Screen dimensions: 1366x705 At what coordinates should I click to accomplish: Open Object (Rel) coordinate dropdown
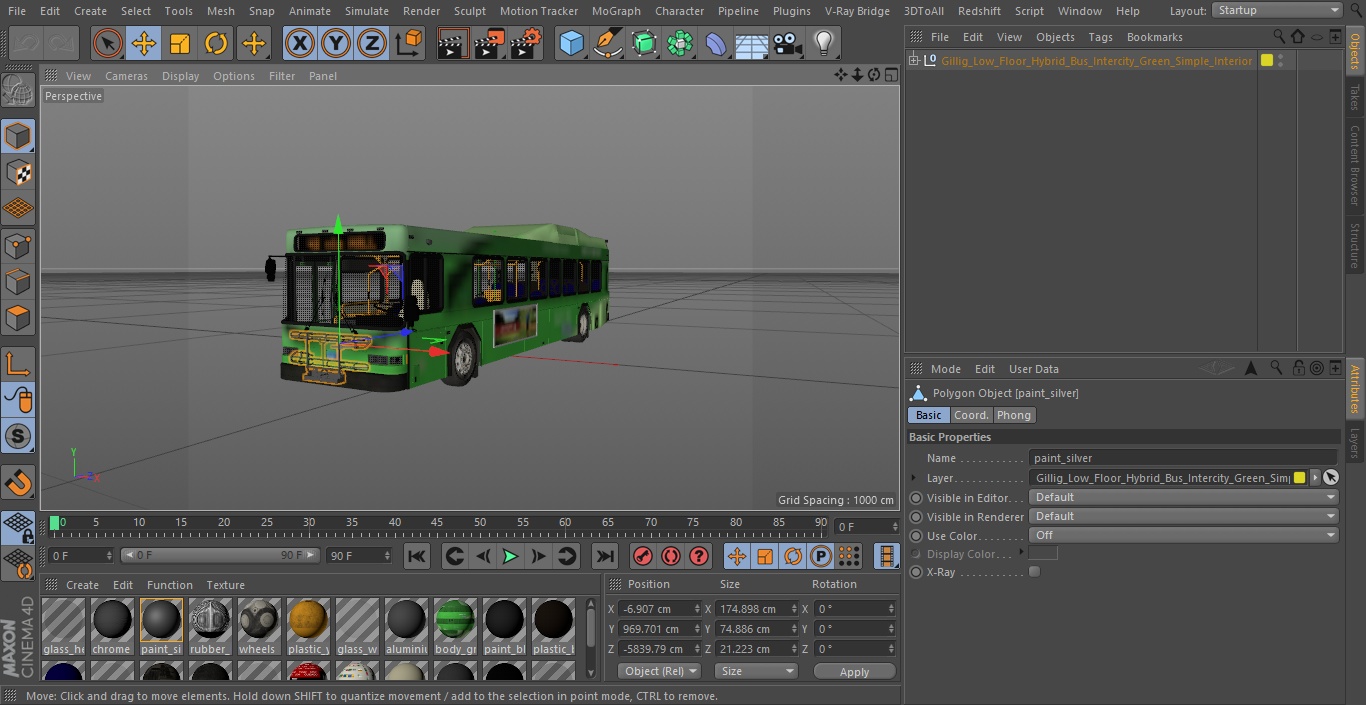[659, 671]
